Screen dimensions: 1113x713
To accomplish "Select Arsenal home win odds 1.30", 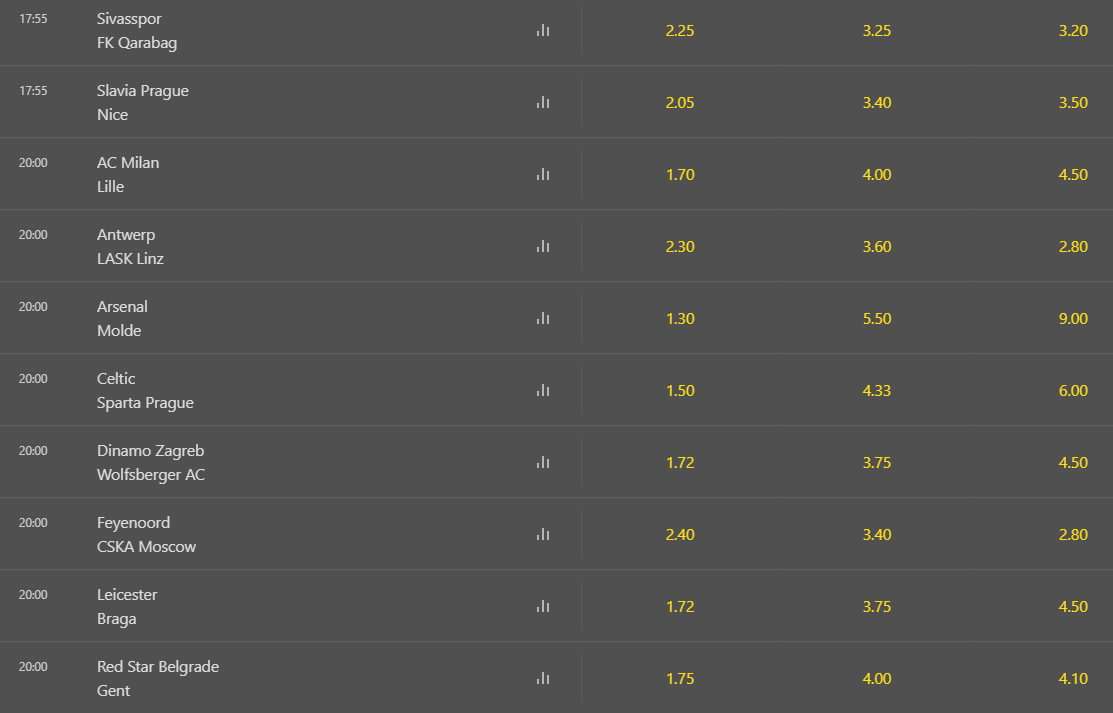I will click(x=680, y=319).
